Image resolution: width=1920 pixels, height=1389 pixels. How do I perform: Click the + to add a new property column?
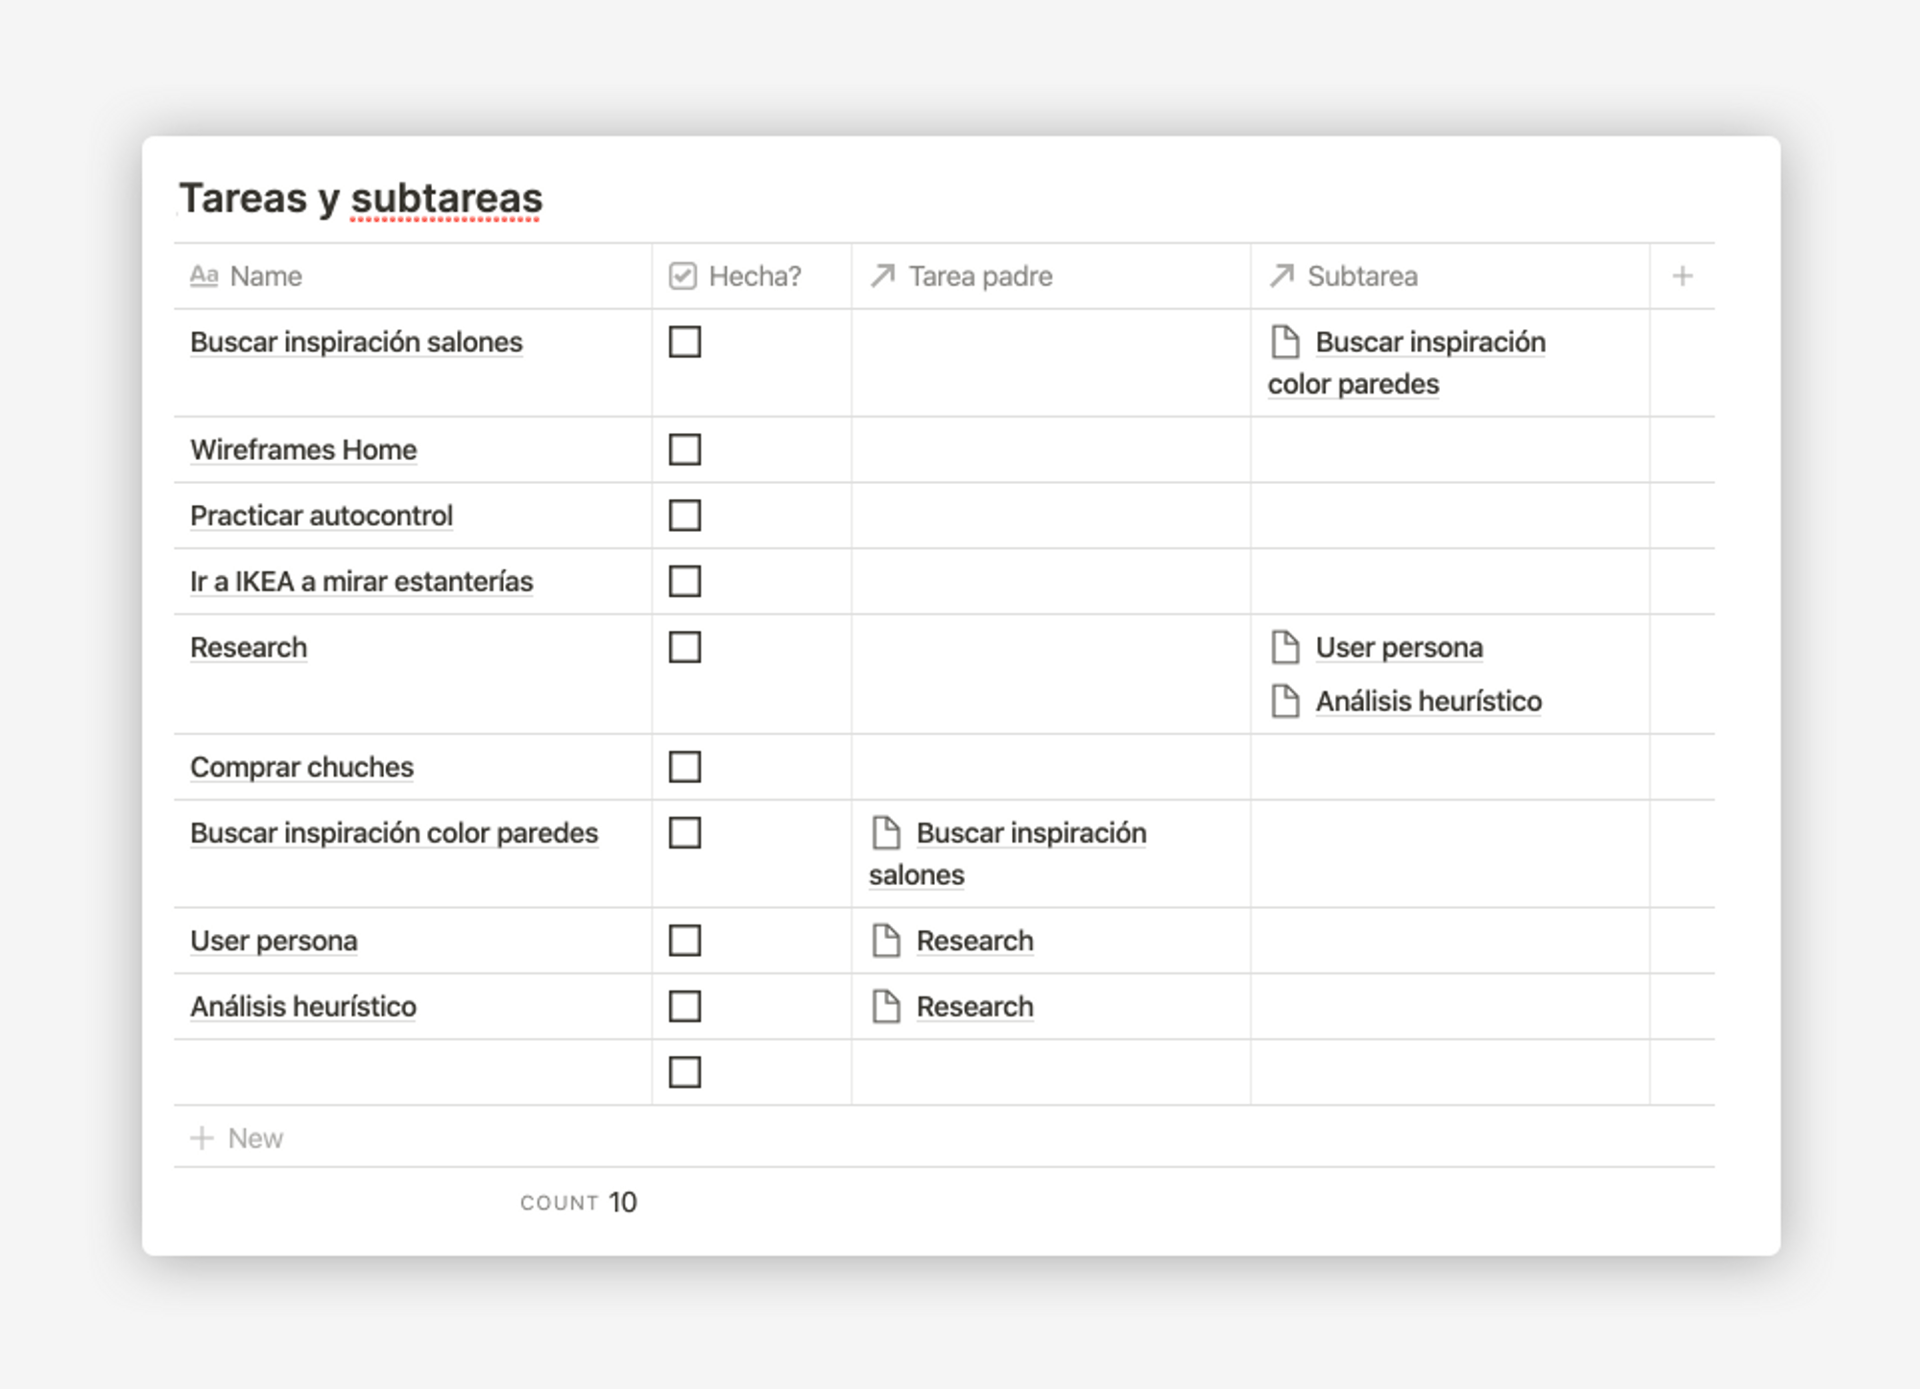(x=1682, y=276)
